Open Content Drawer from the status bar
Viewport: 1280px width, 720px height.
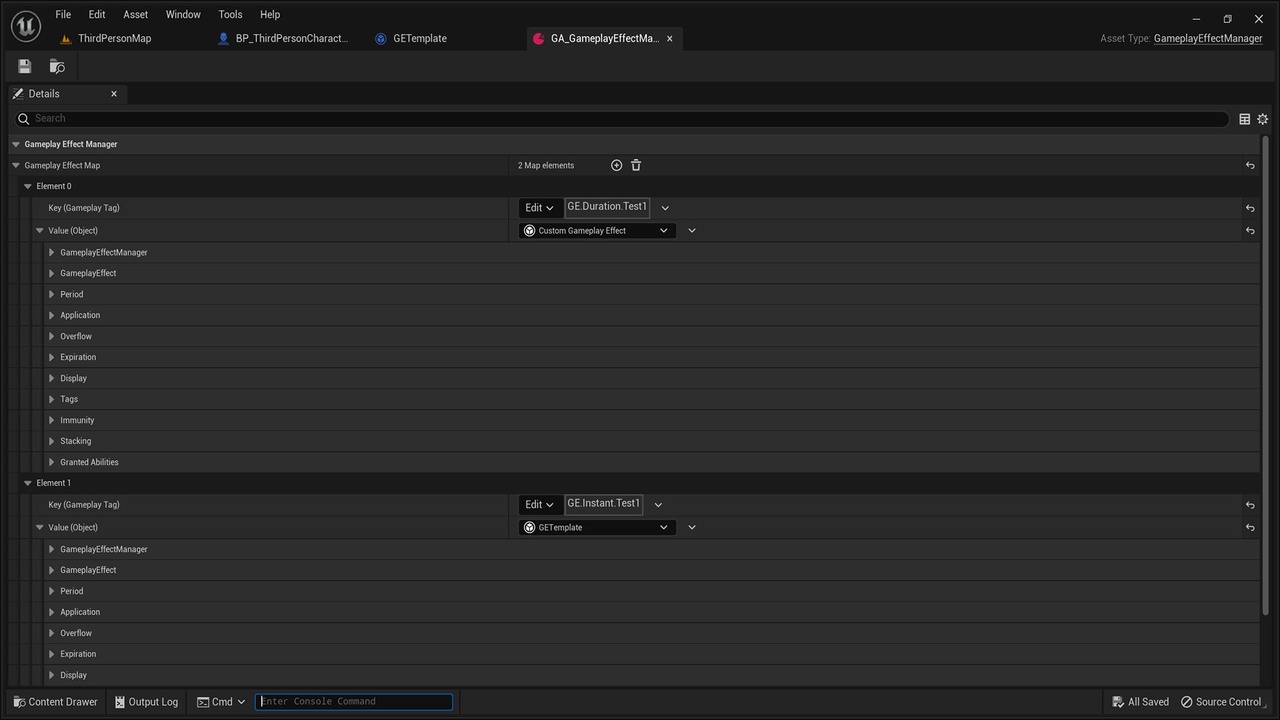point(56,702)
